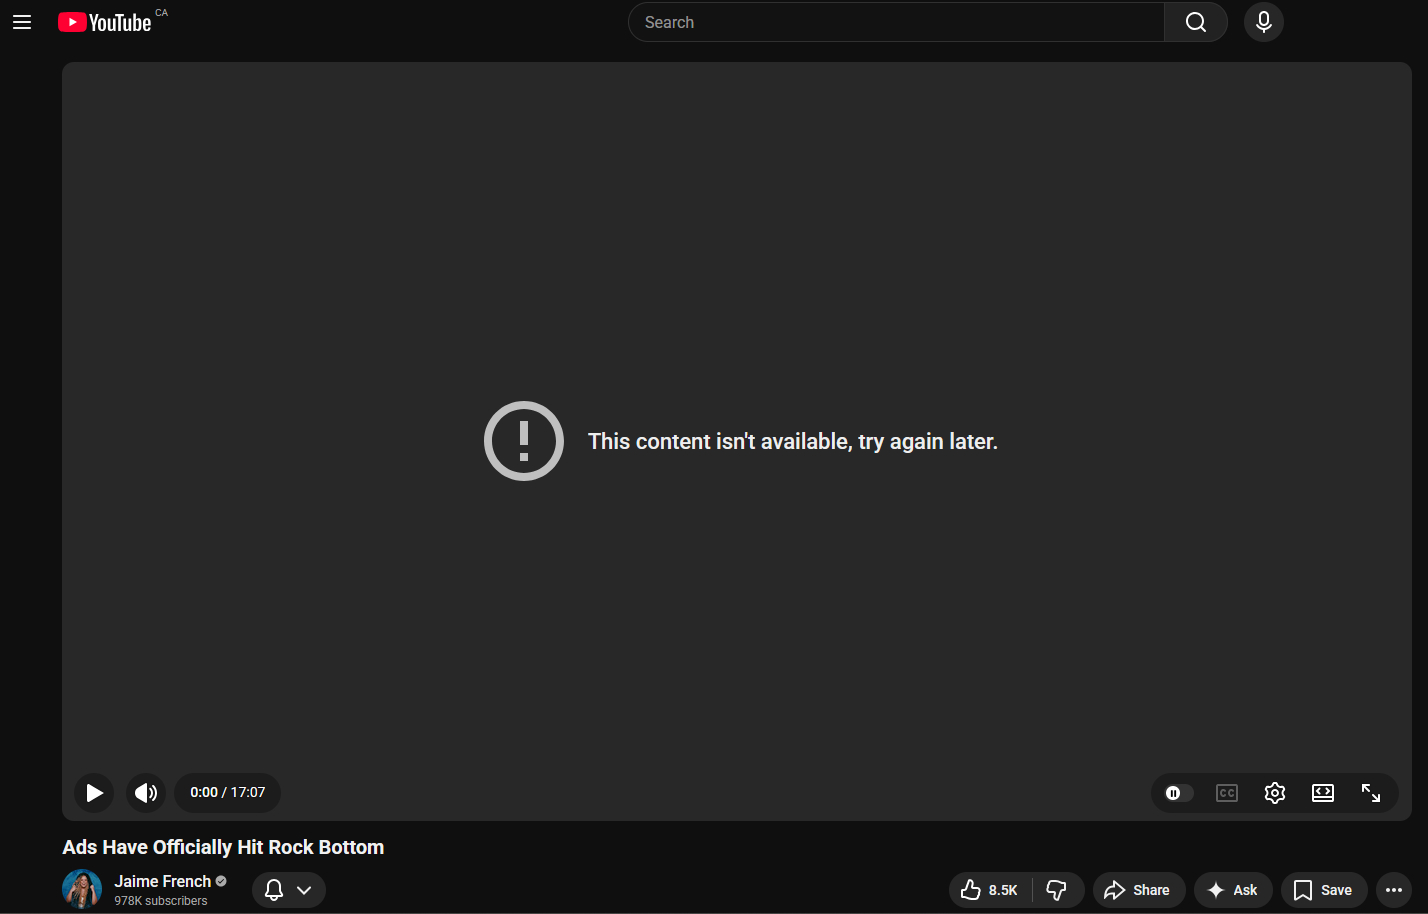Expand the notification bell dropdown

coord(288,890)
